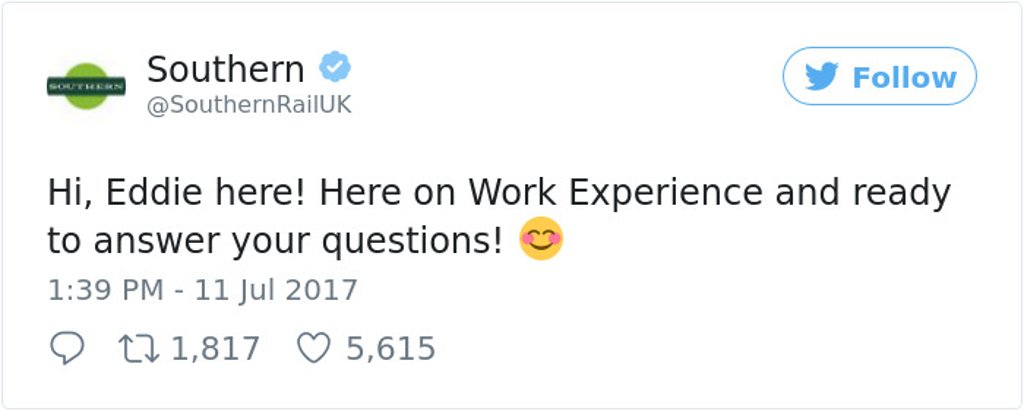Click the "Follow" text label
1024x411 pixels.
pyautogui.click(x=904, y=77)
